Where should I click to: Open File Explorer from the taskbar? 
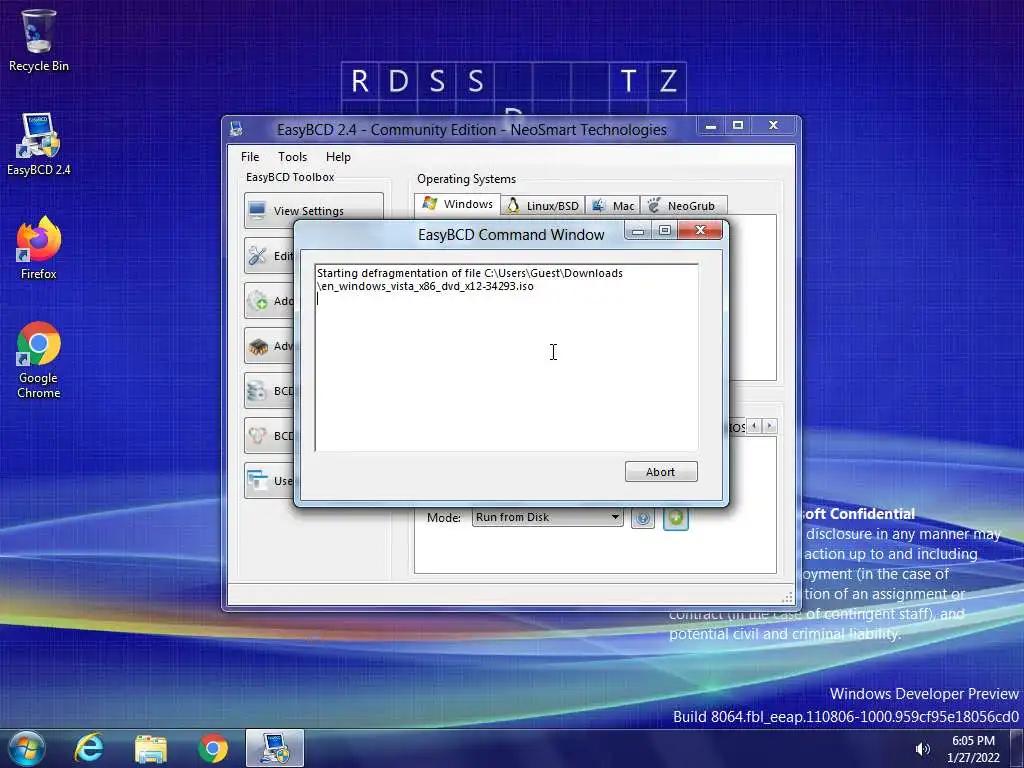(x=151, y=749)
